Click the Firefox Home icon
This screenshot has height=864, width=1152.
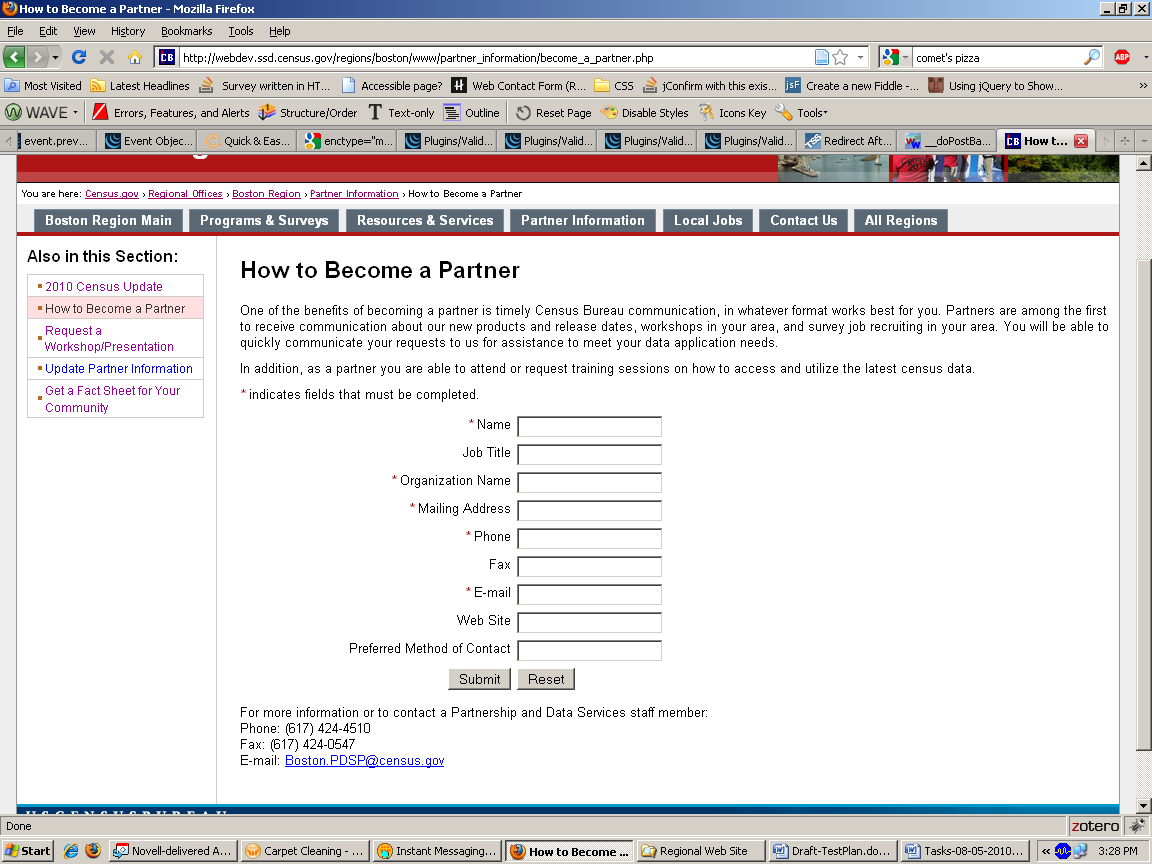[x=135, y=57]
